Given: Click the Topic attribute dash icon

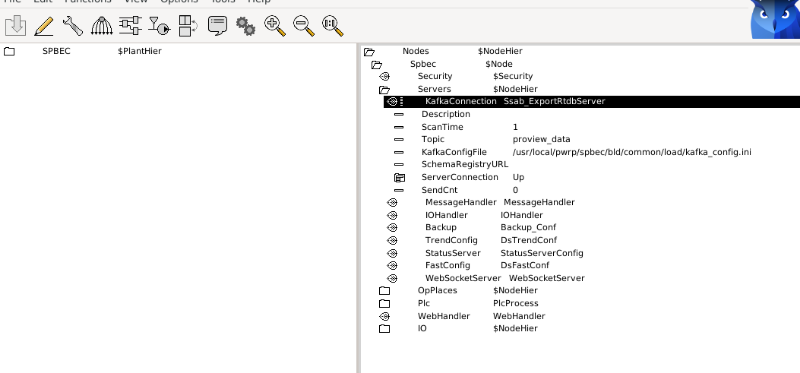Looking at the screenshot, I should pos(399,139).
